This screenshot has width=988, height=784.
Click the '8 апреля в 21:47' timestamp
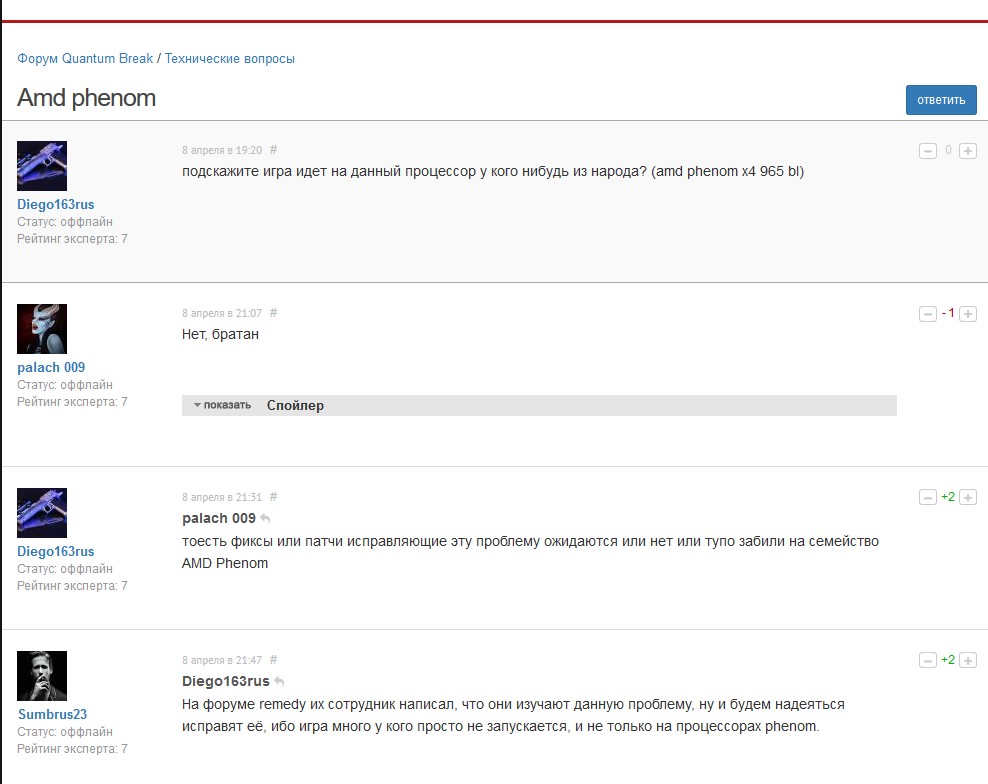(222, 660)
